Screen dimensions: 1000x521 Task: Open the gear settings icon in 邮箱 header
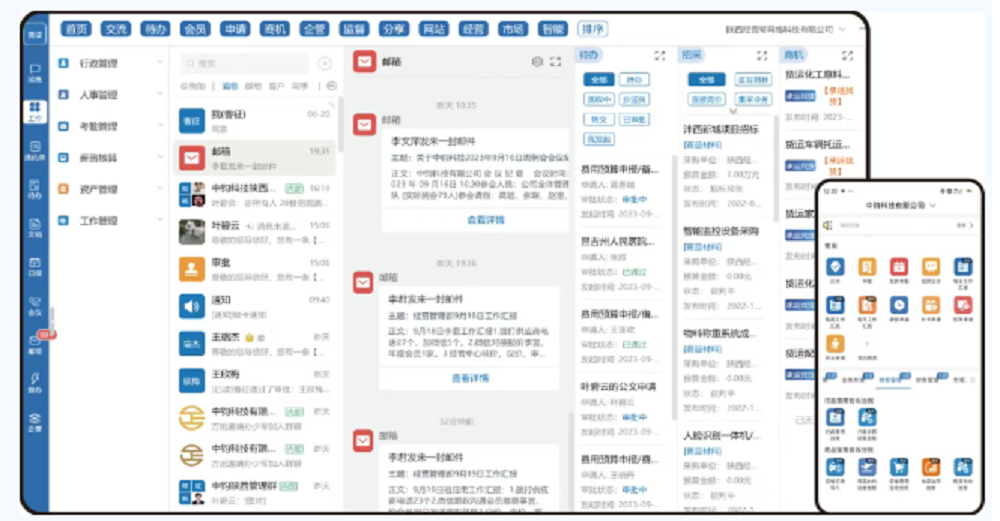[537, 62]
